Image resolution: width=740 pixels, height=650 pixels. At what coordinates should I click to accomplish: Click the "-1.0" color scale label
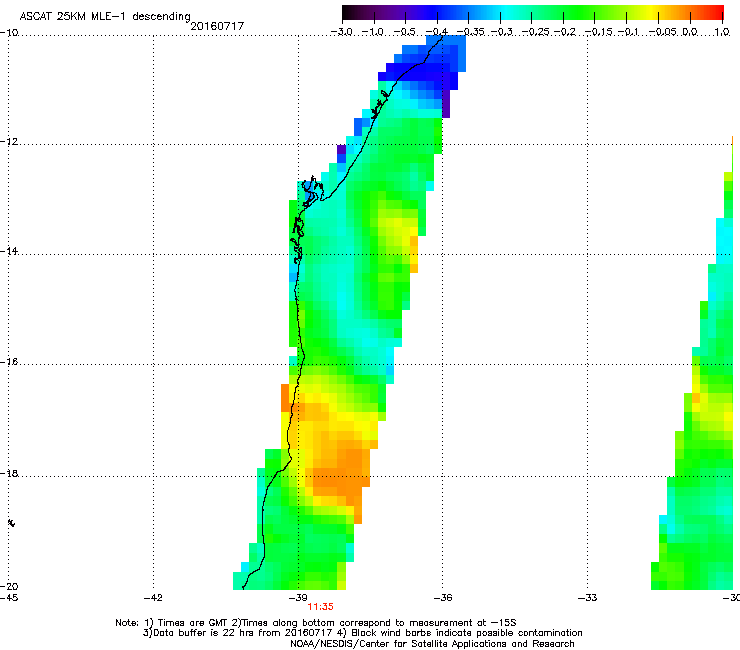pos(373,32)
